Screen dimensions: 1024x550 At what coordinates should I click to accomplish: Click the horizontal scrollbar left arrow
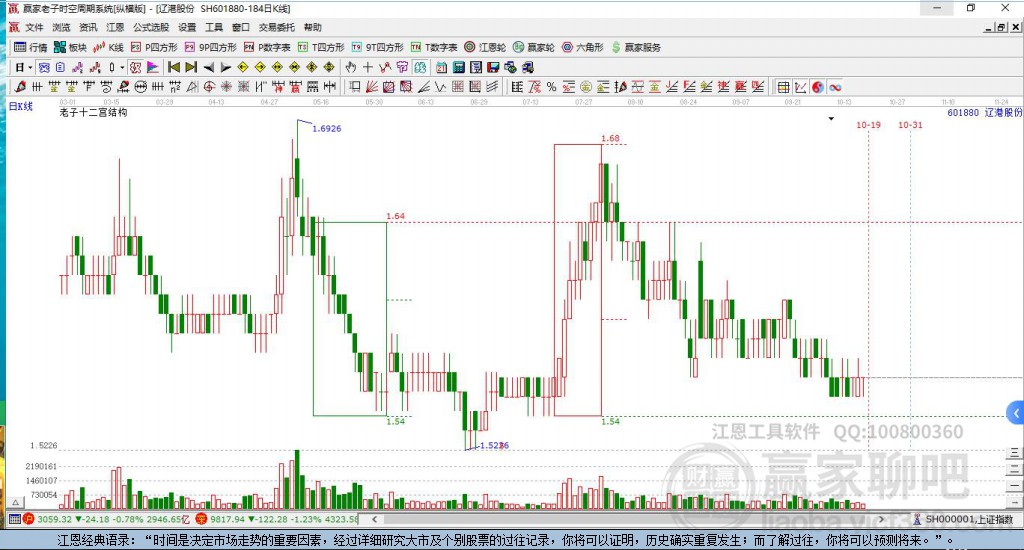[x=374, y=519]
